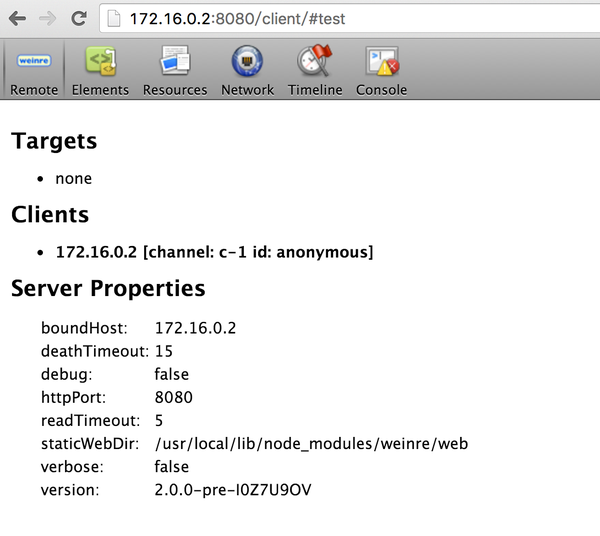The height and width of the screenshot is (536, 600).
Task: Select the anonymous client channel c-1 entry
Action: (x=214, y=252)
